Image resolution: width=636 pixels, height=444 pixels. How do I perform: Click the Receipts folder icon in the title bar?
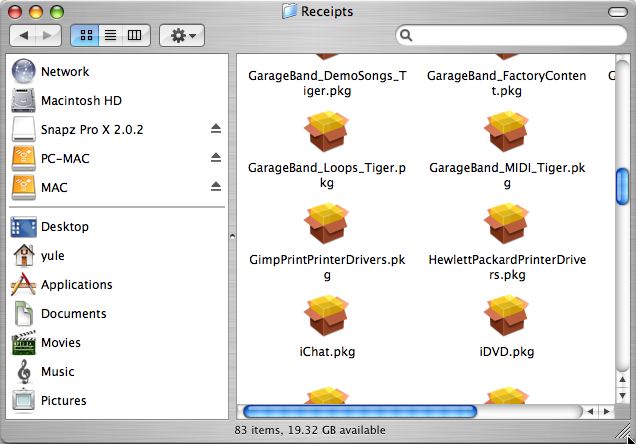point(290,11)
